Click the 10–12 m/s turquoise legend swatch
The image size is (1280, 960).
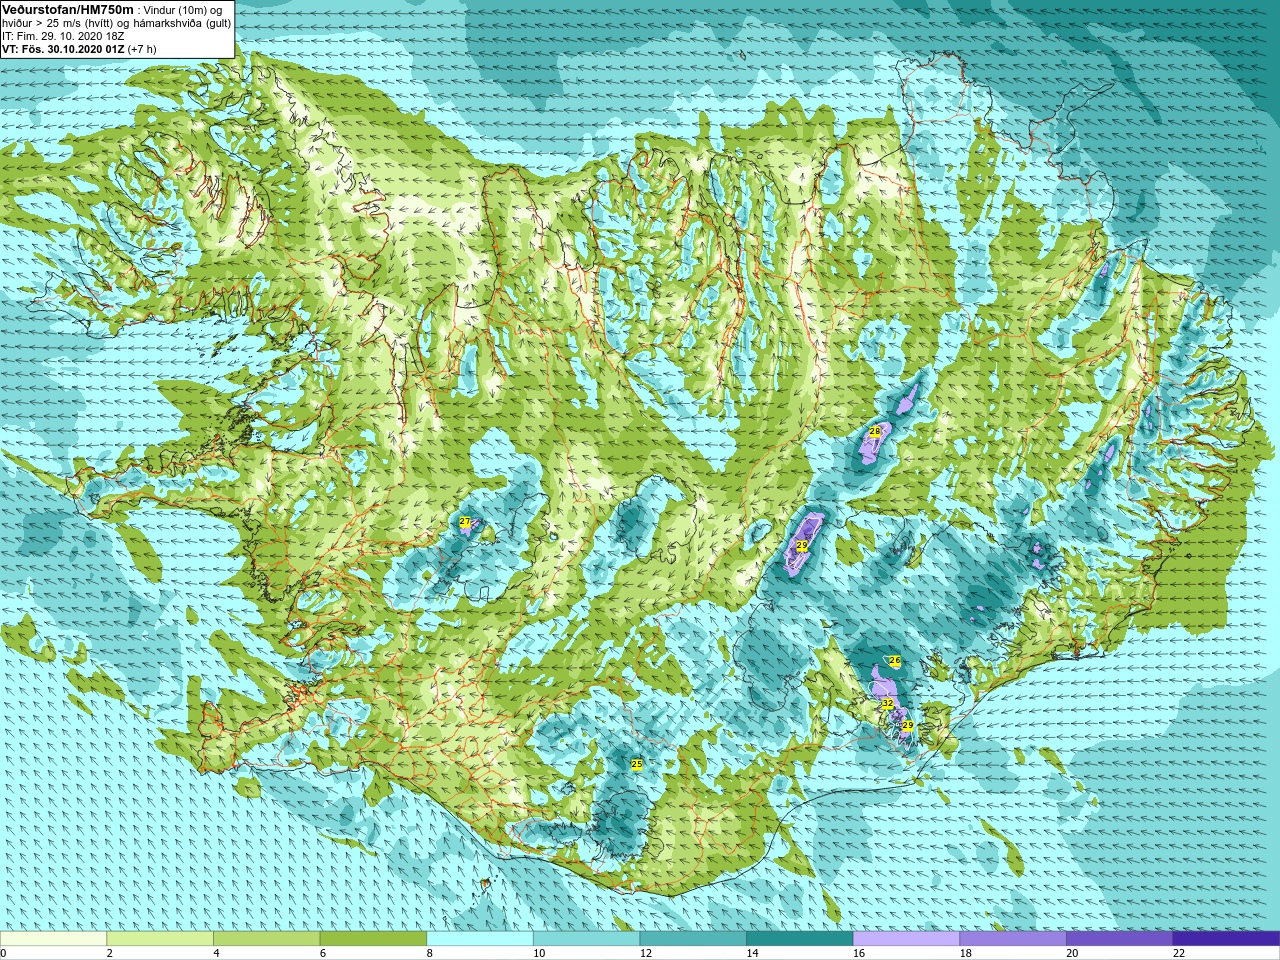tap(586, 939)
